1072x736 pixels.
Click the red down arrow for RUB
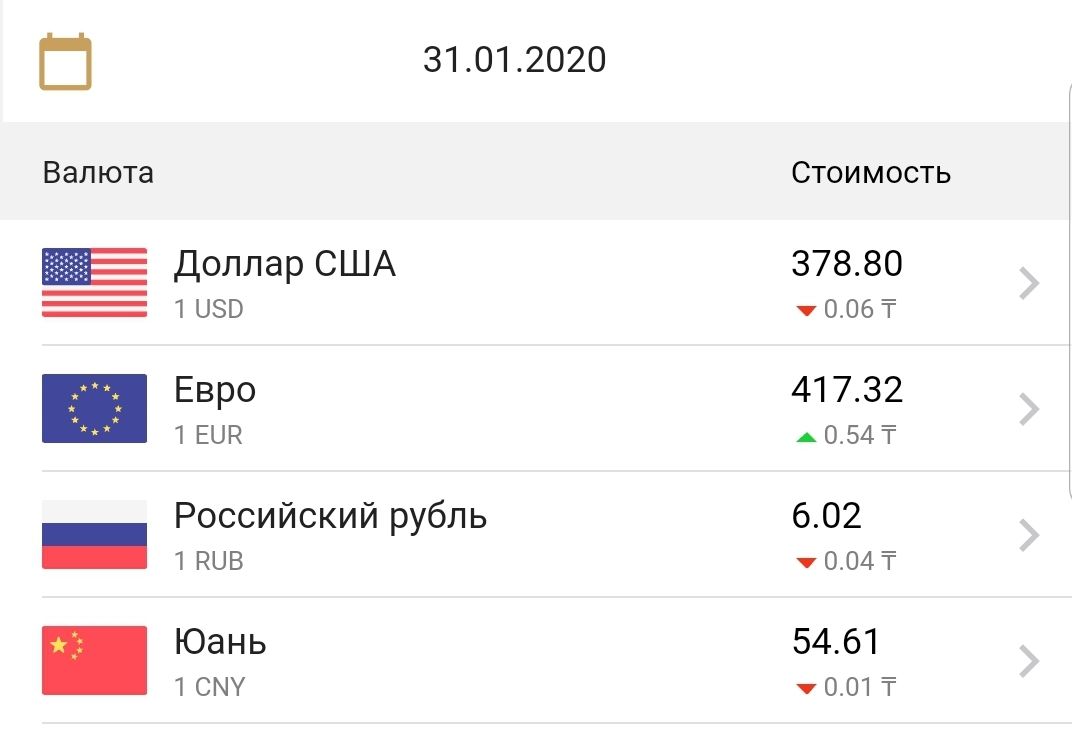[806, 562]
